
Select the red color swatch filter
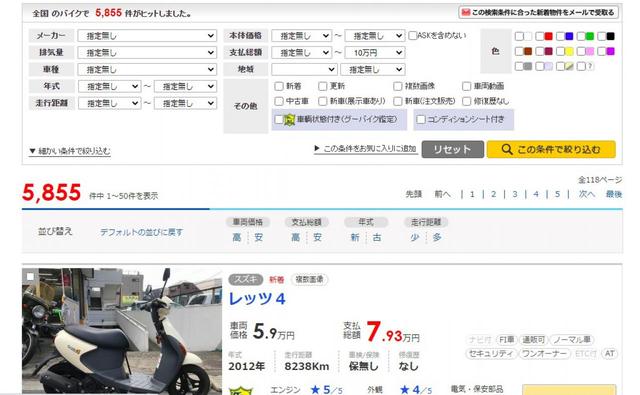549,36
